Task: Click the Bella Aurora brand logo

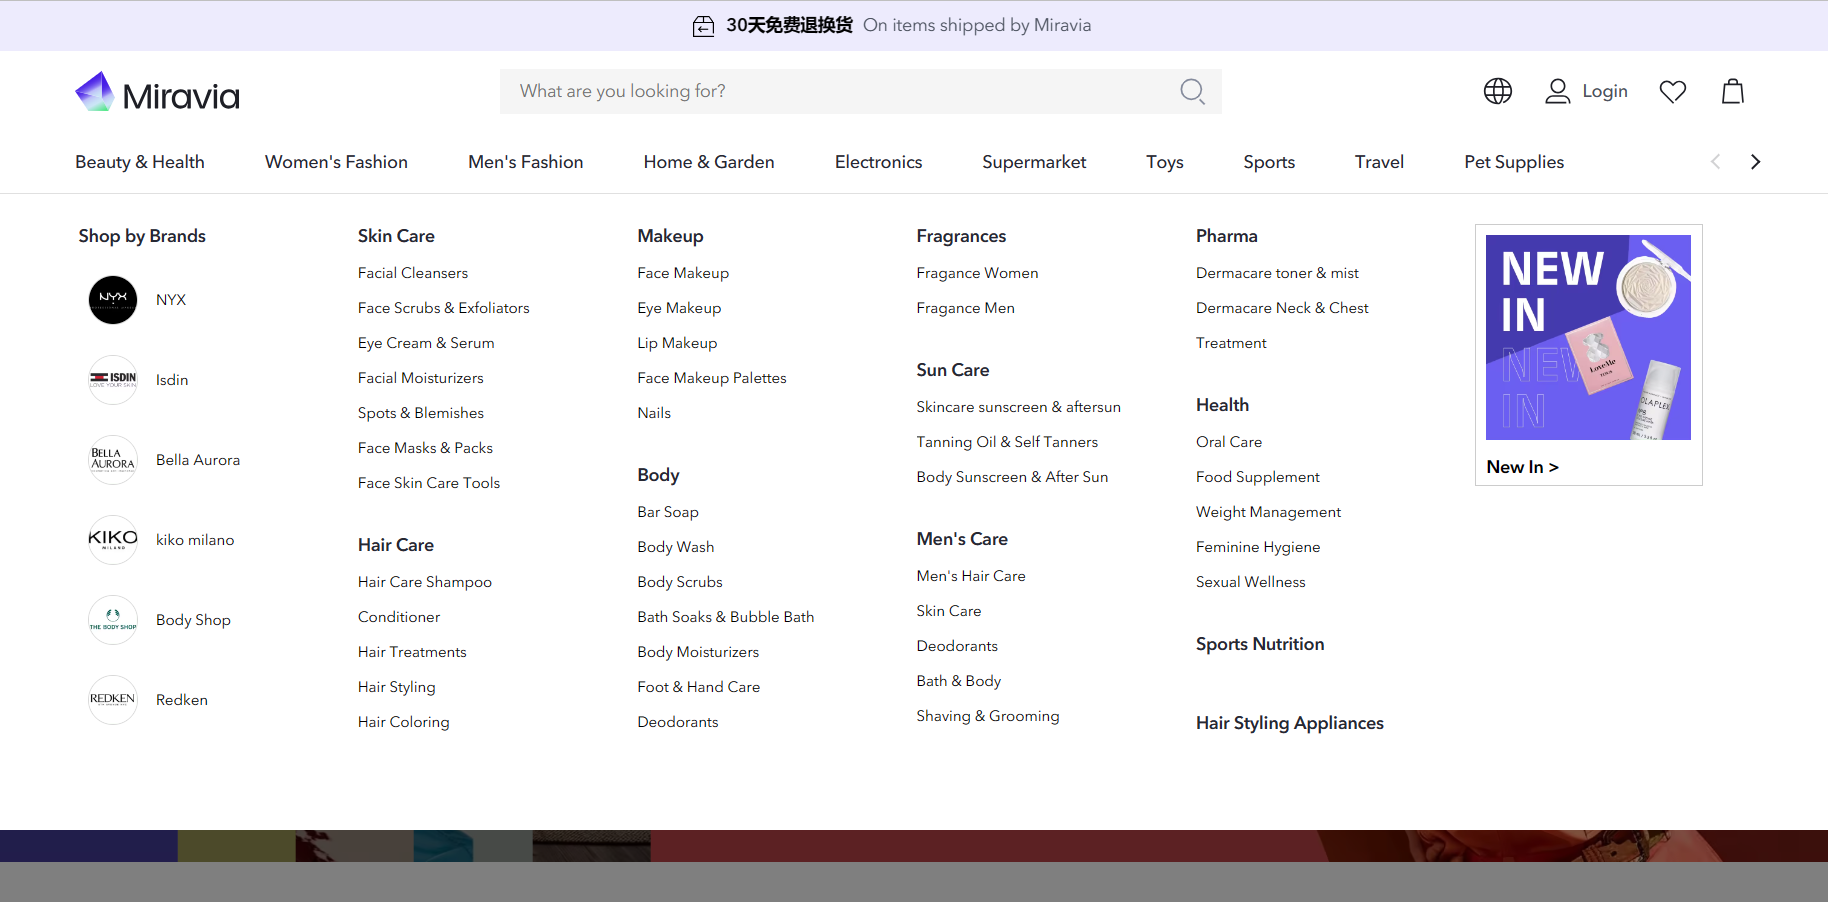Action: click(x=113, y=460)
